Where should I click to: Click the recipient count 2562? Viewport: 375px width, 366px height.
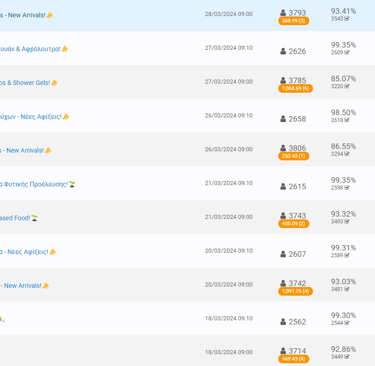click(x=297, y=322)
